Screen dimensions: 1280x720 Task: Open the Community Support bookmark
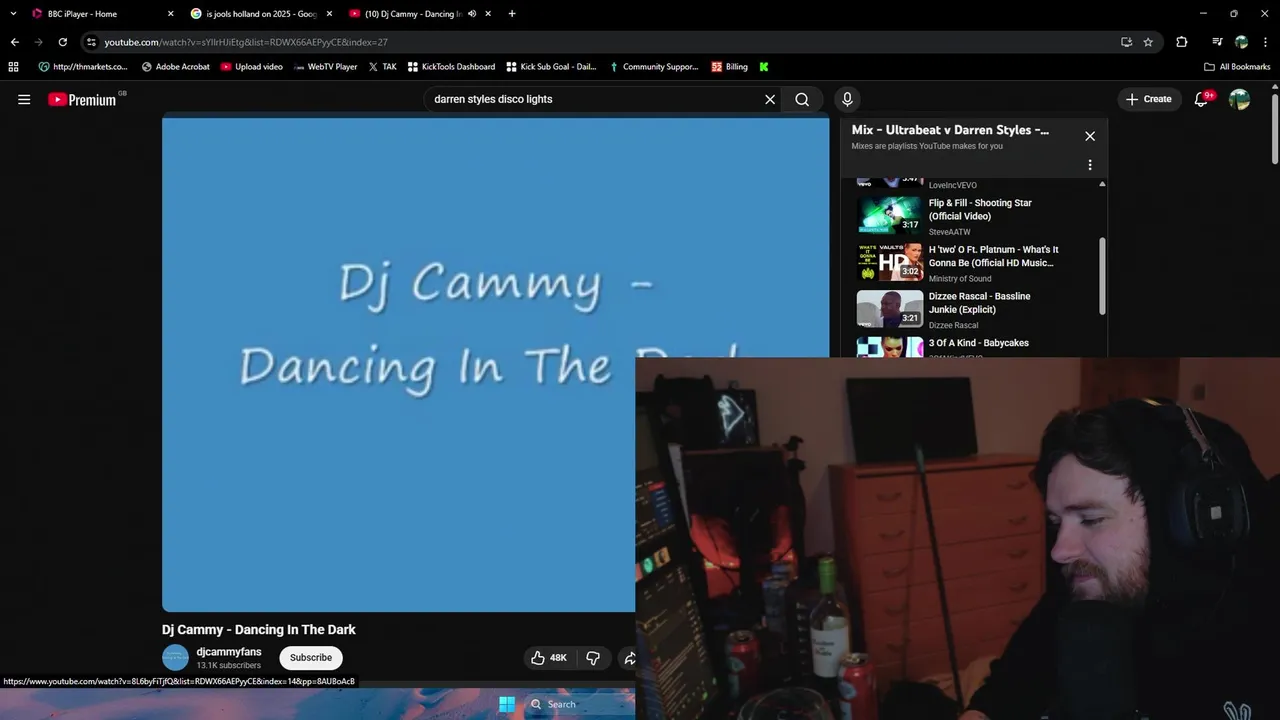pos(654,67)
